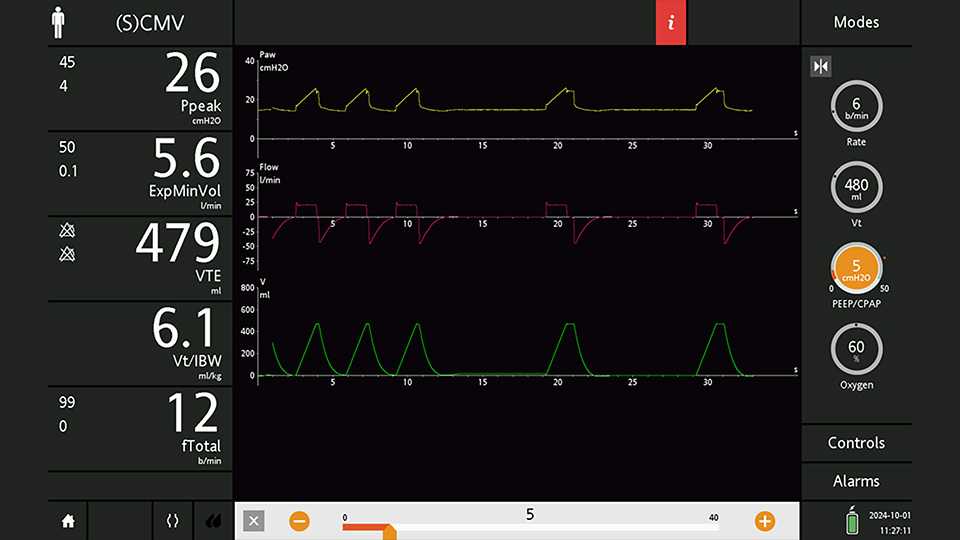This screenshot has height=540, width=960.
Task: Select the Oxygen 60% dial
Action: click(x=856, y=350)
